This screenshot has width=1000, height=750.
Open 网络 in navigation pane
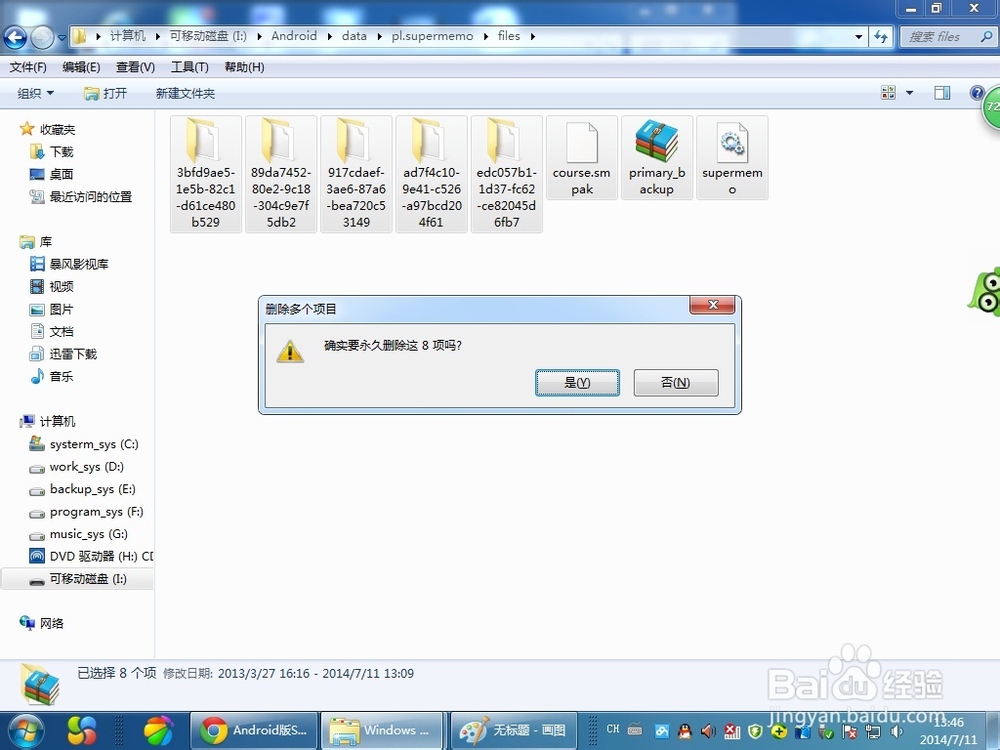51,623
